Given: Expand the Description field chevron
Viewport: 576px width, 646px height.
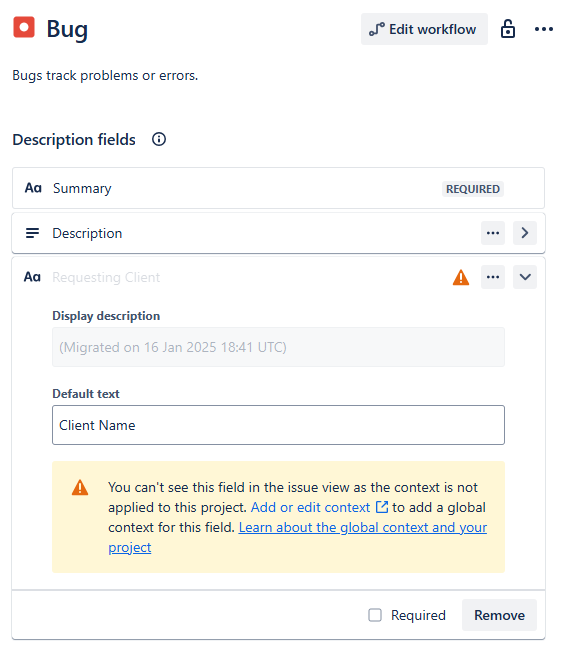Looking at the screenshot, I should 525,233.
